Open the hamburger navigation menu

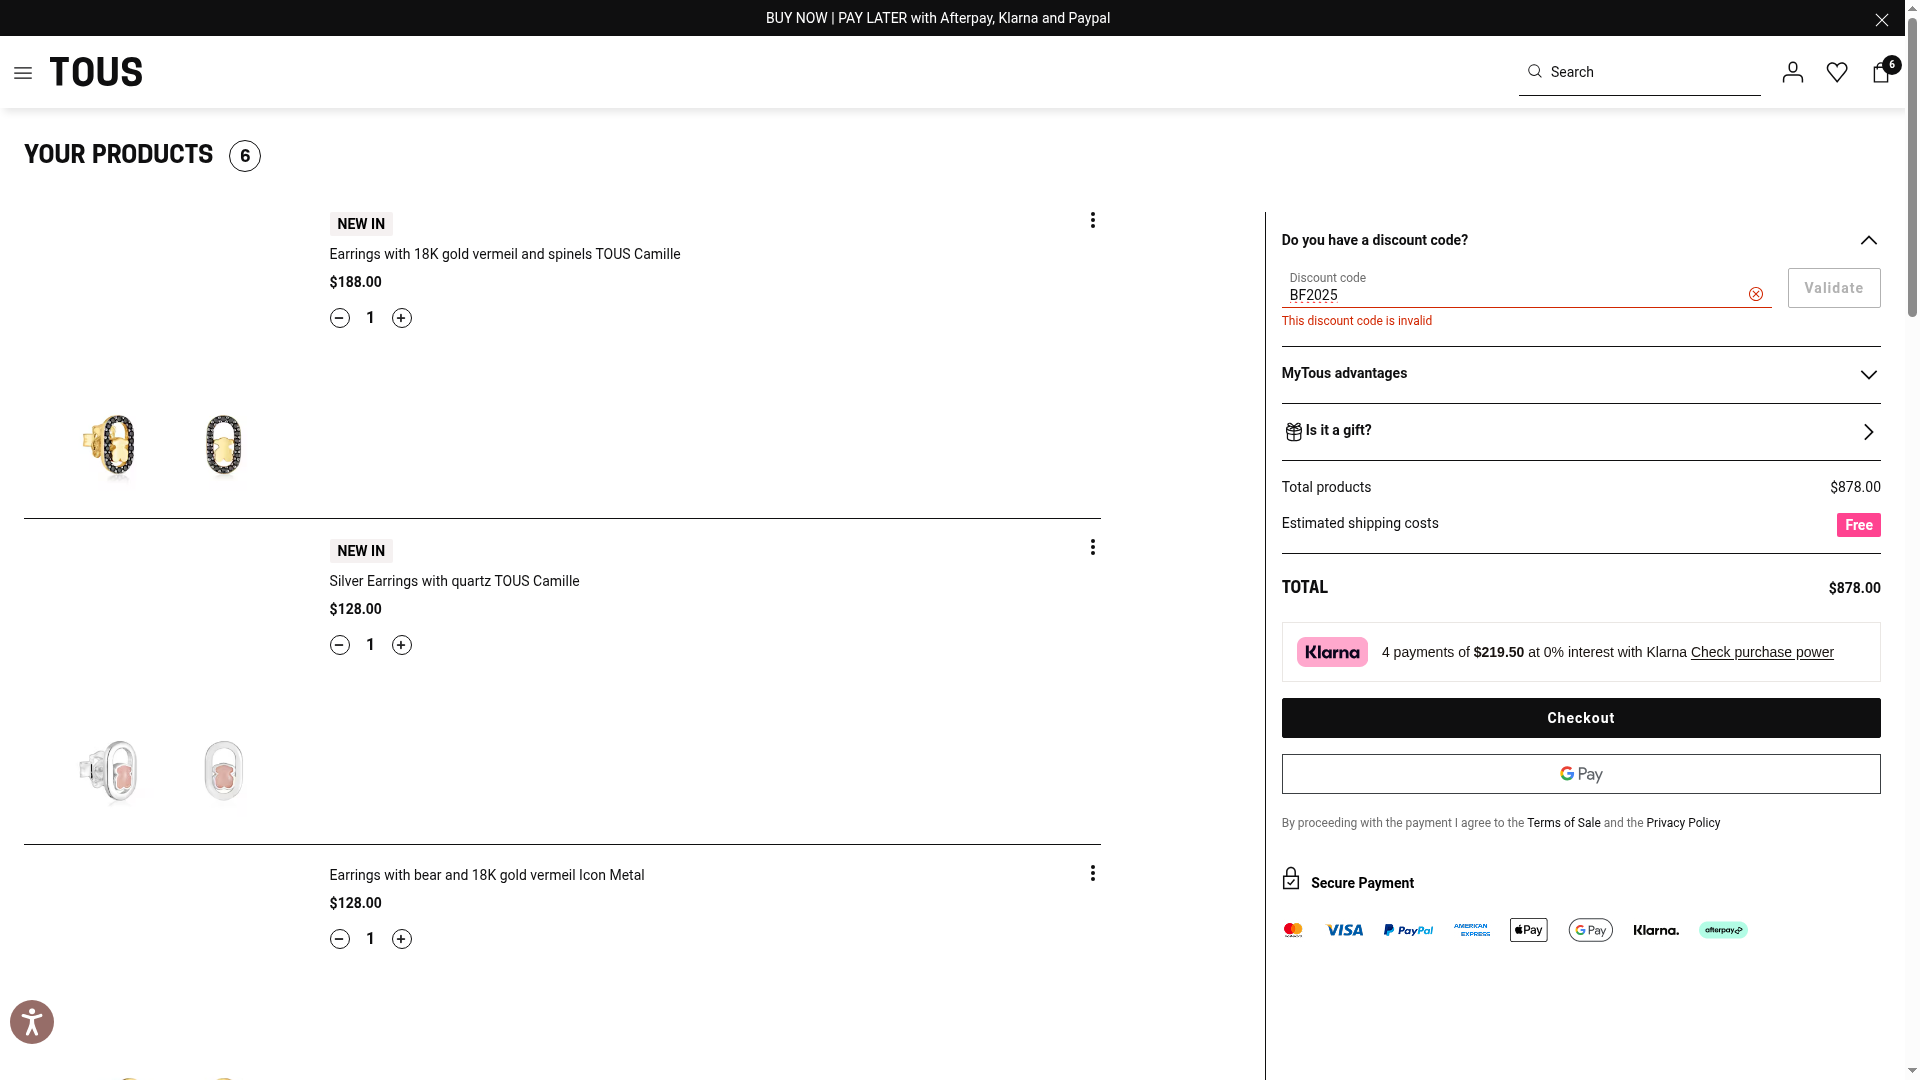pos(23,73)
